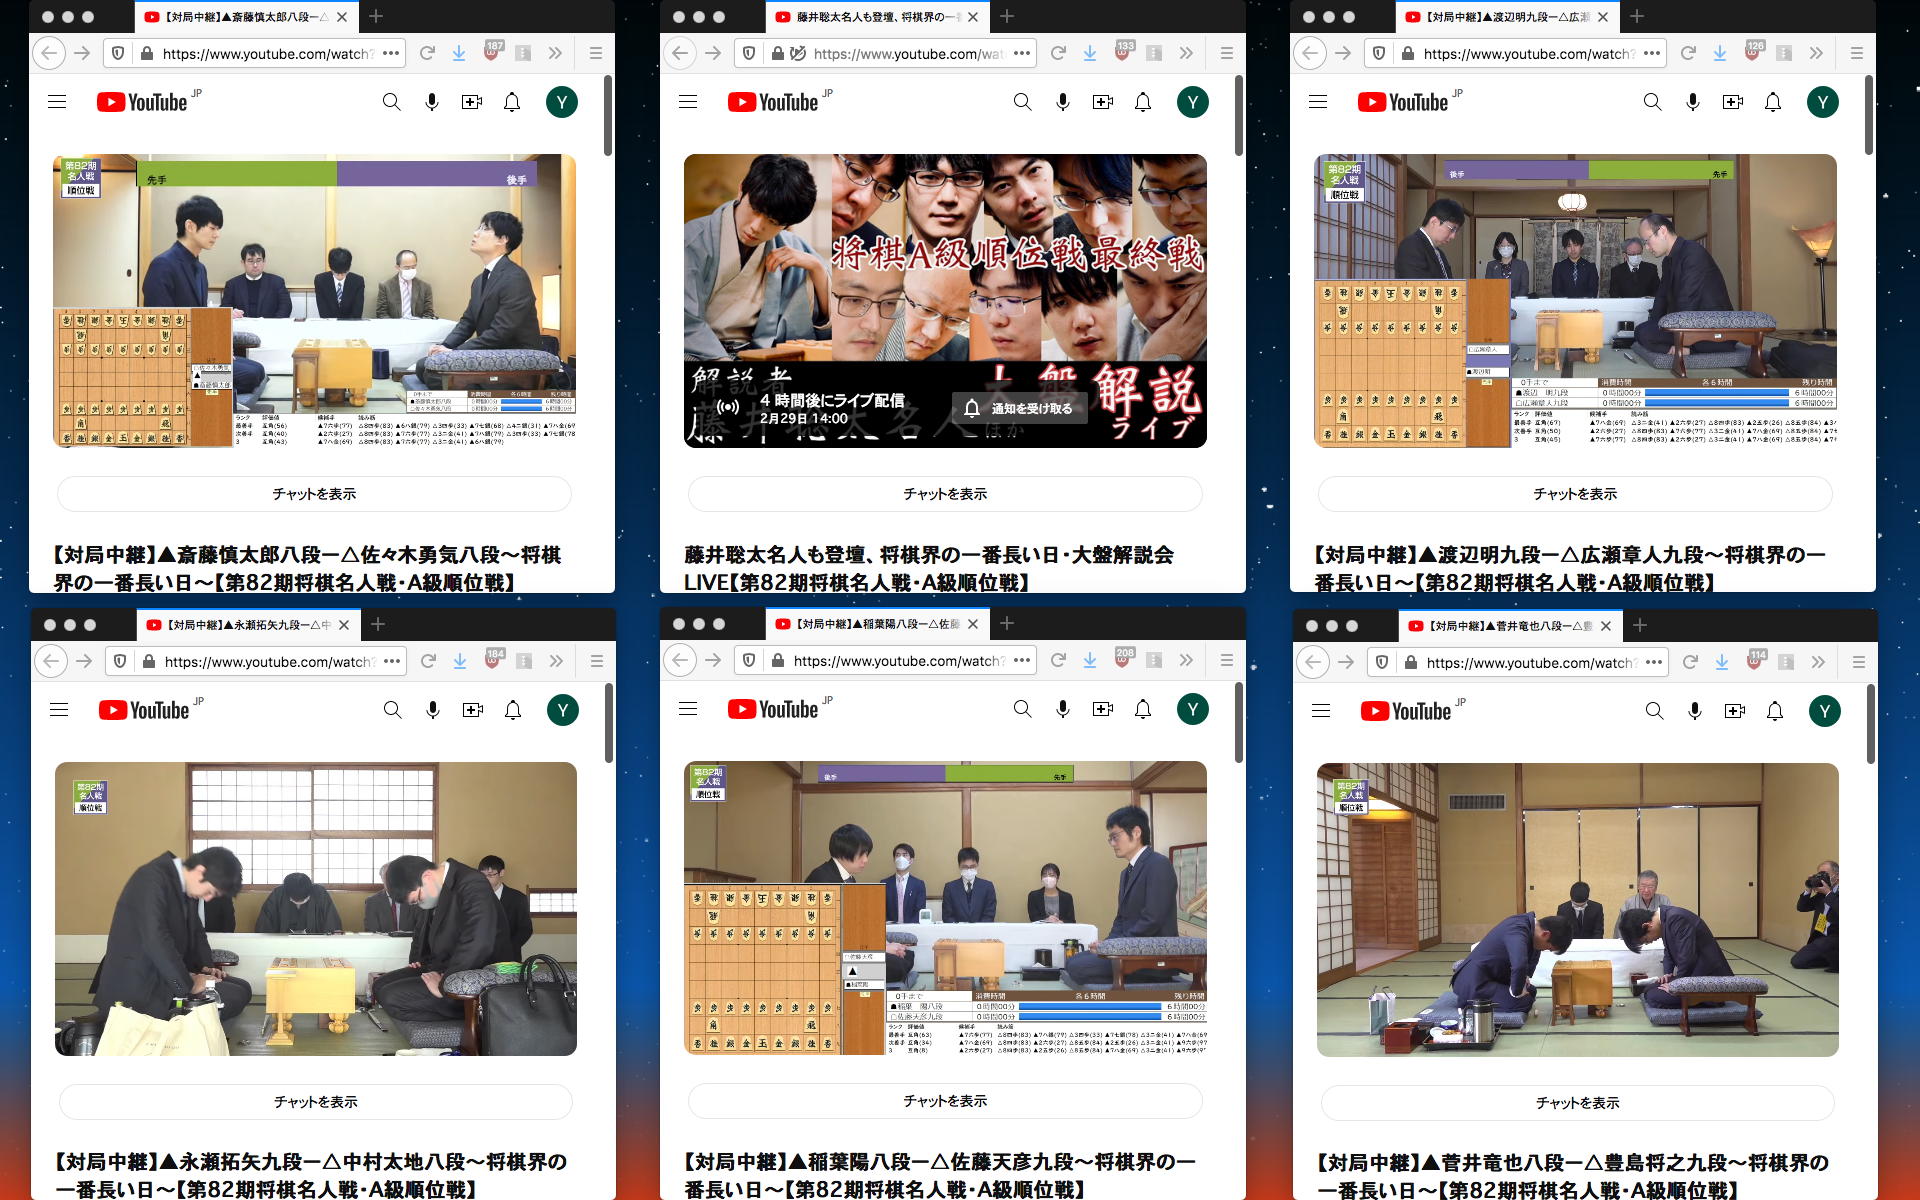Open YouTube guide hamburger menu in 菅井竜也 window
The image size is (1920, 1200).
(x=1321, y=711)
